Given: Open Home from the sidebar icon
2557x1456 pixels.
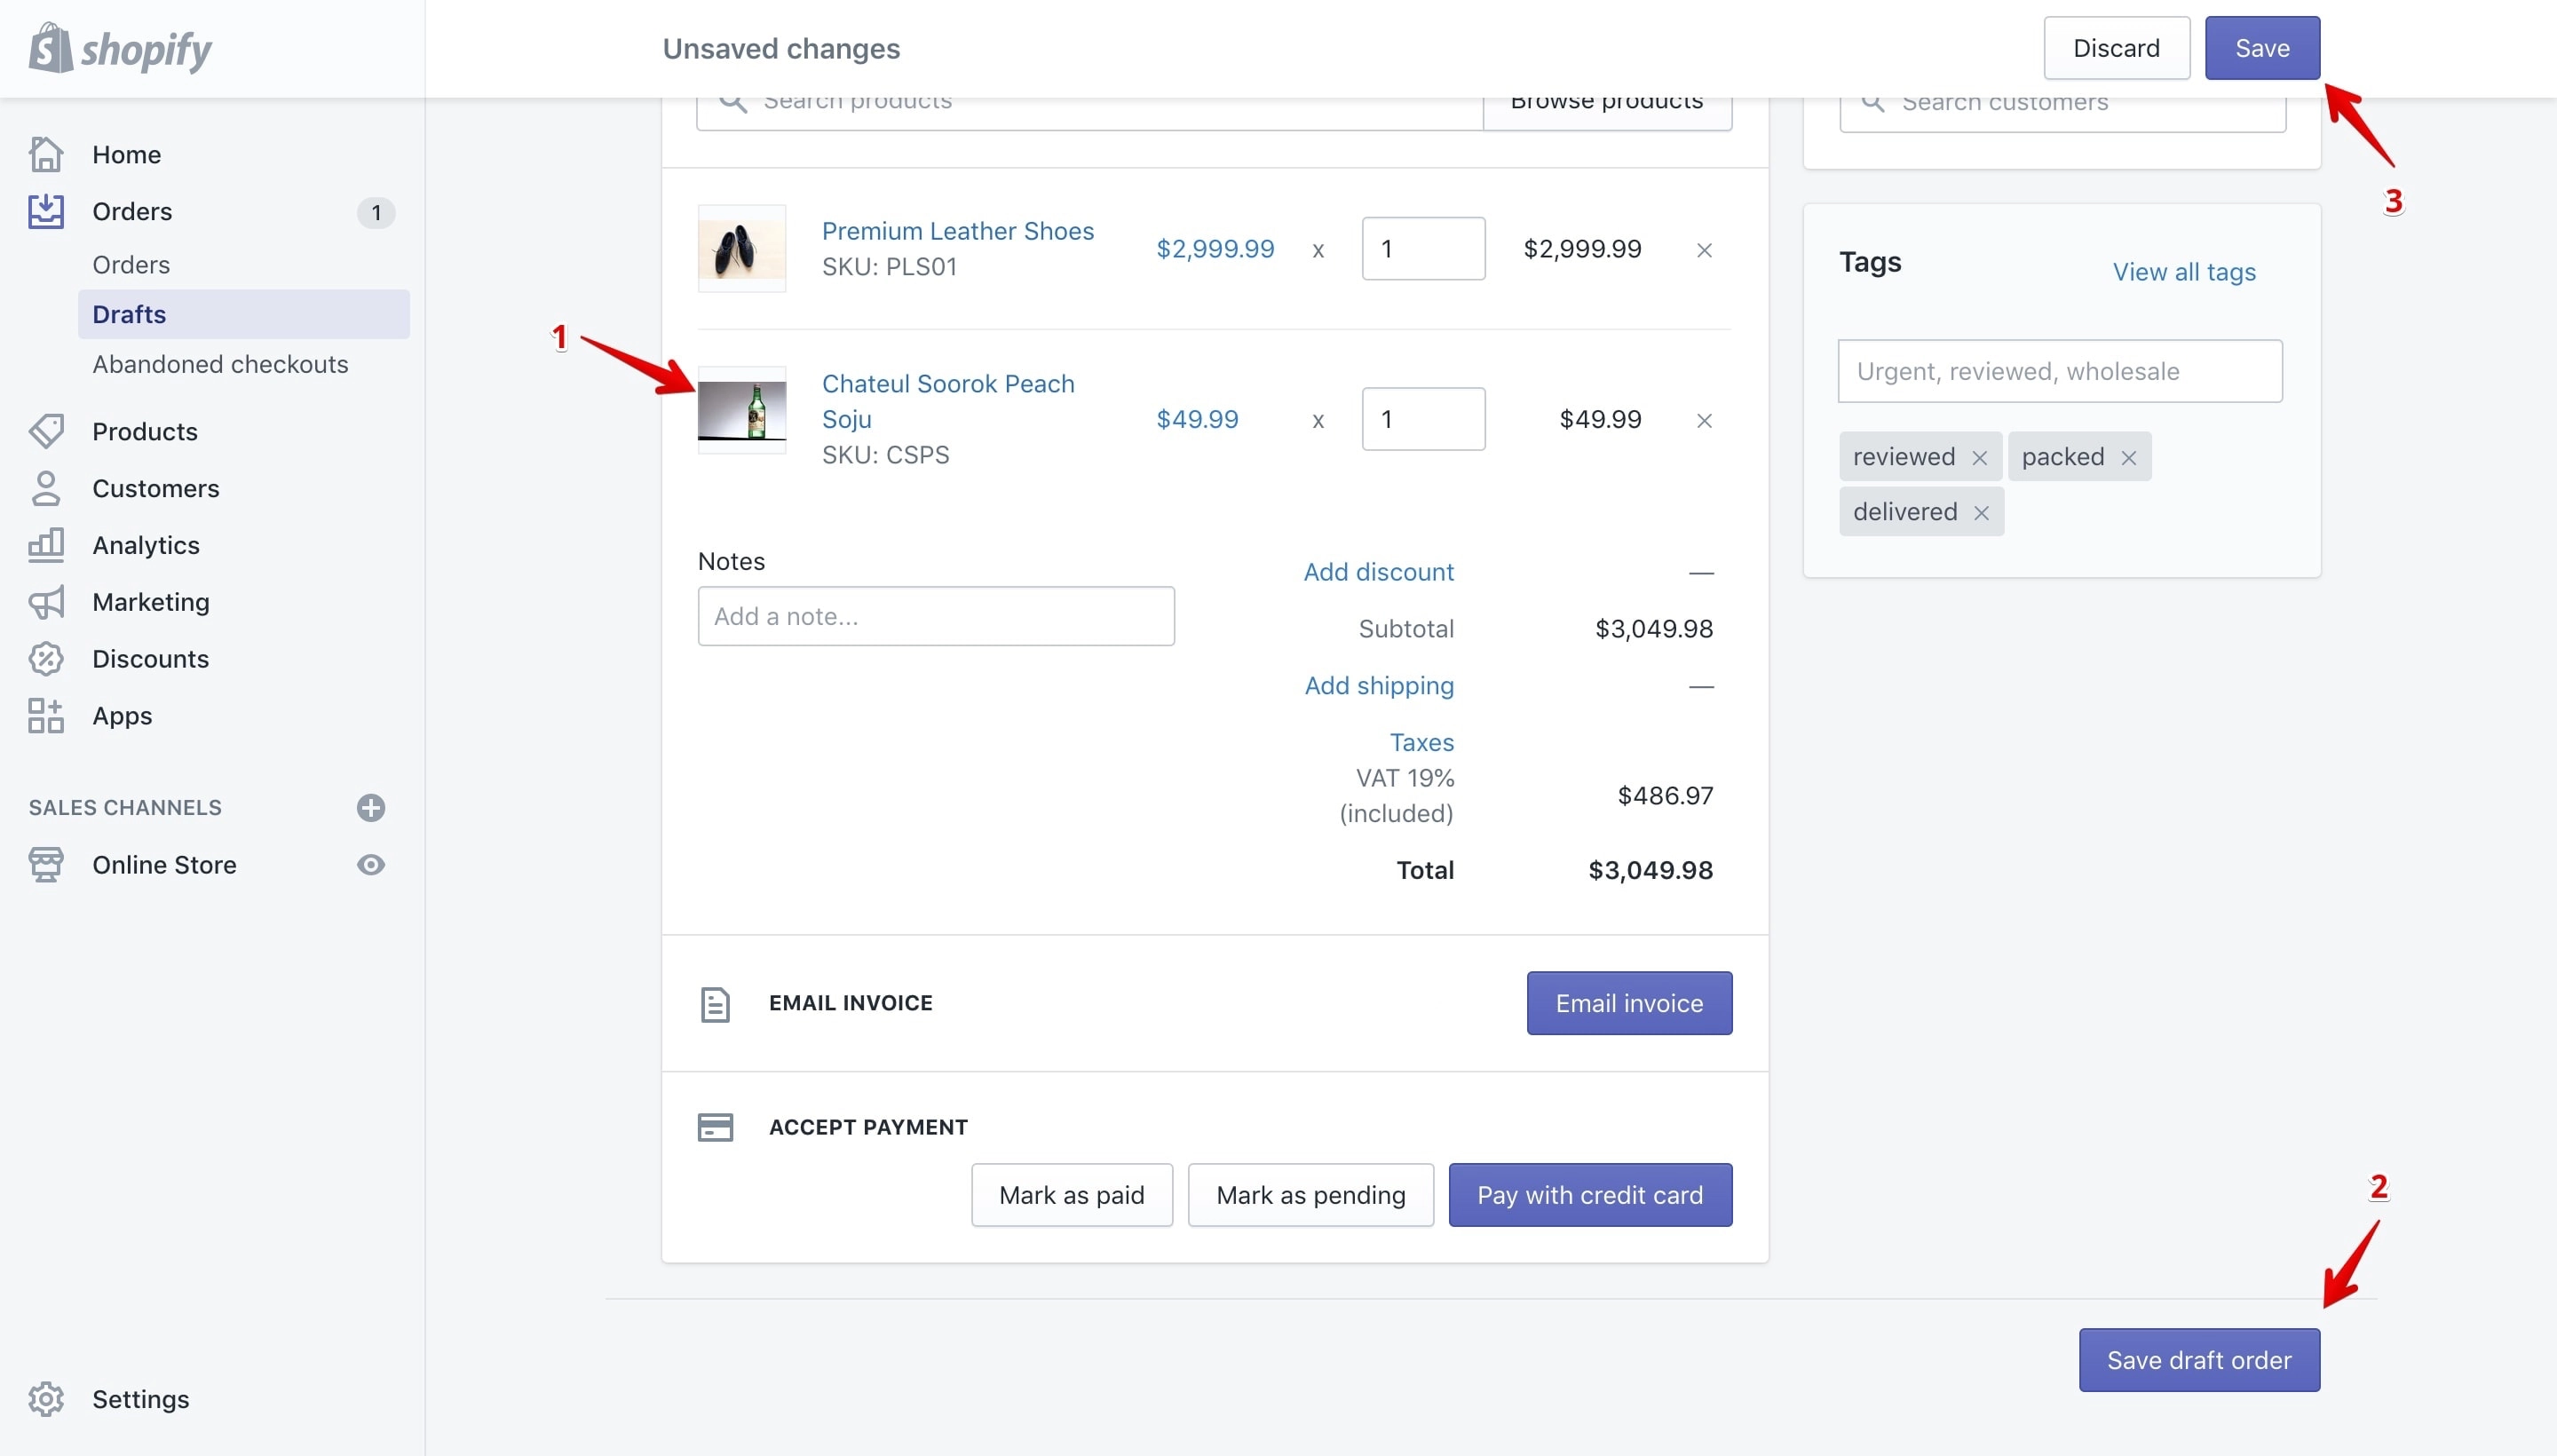Looking at the screenshot, I should coord(46,154).
